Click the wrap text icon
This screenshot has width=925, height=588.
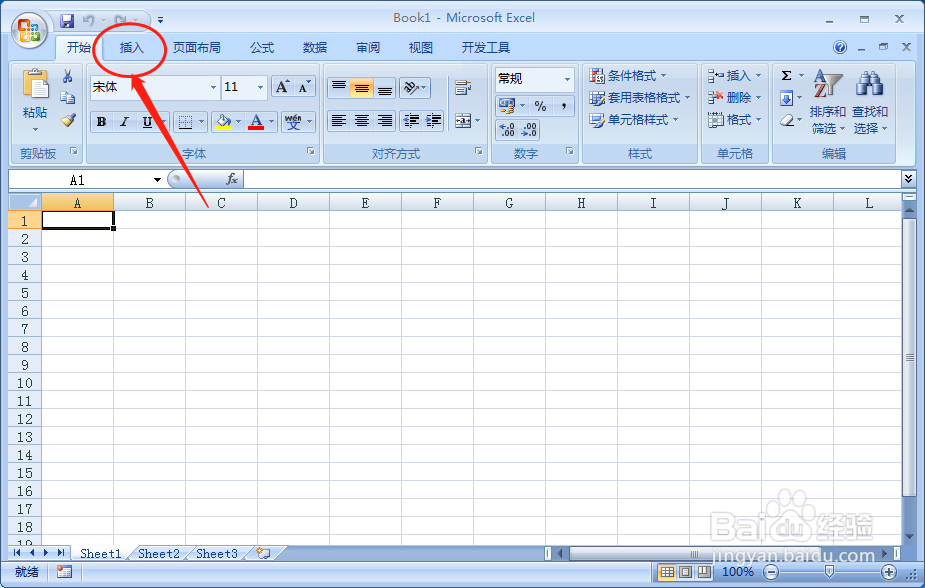pyautogui.click(x=463, y=87)
